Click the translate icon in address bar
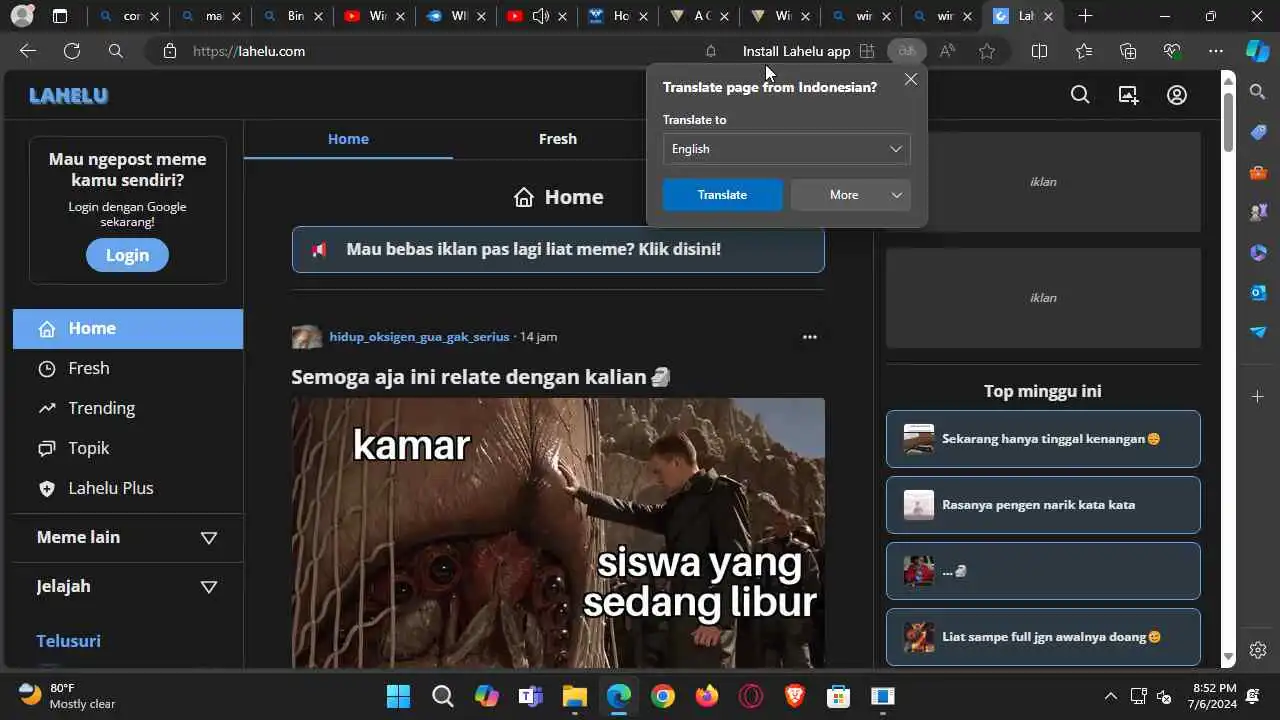Screen dimensions: 1280x720 pos(907,51)
